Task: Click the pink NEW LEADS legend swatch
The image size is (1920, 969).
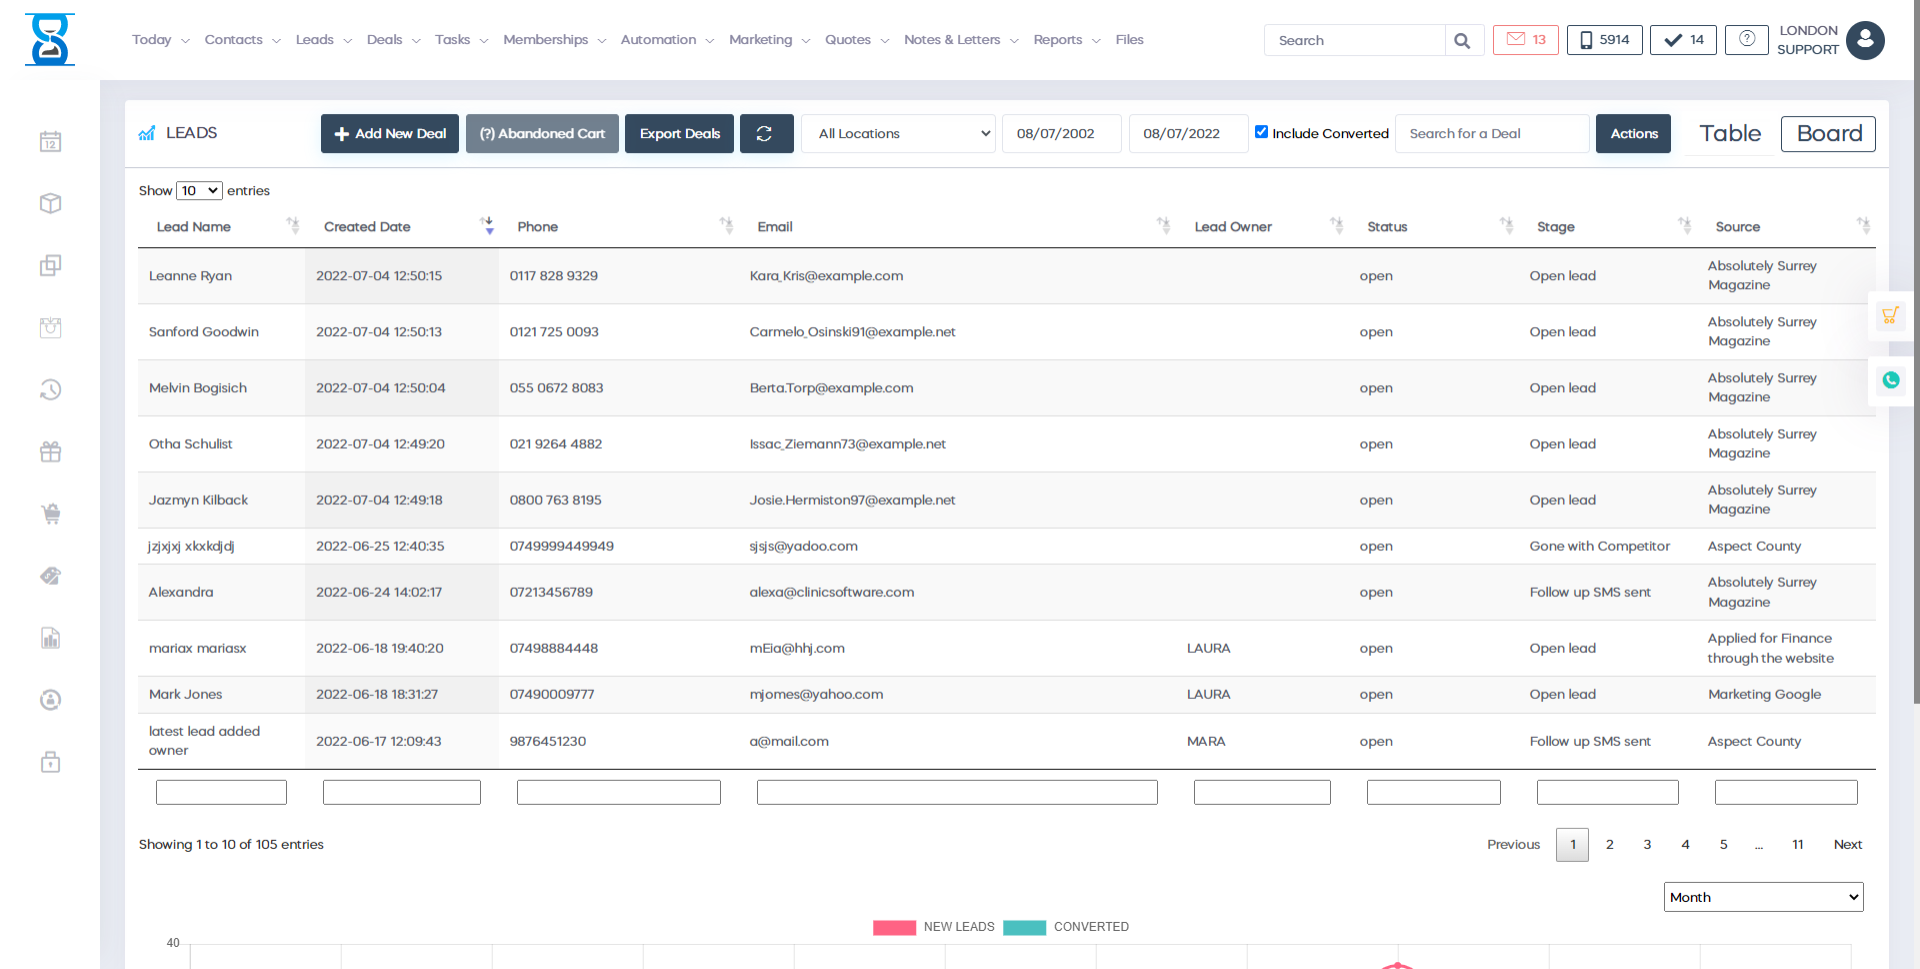Action: pos(894,927)
